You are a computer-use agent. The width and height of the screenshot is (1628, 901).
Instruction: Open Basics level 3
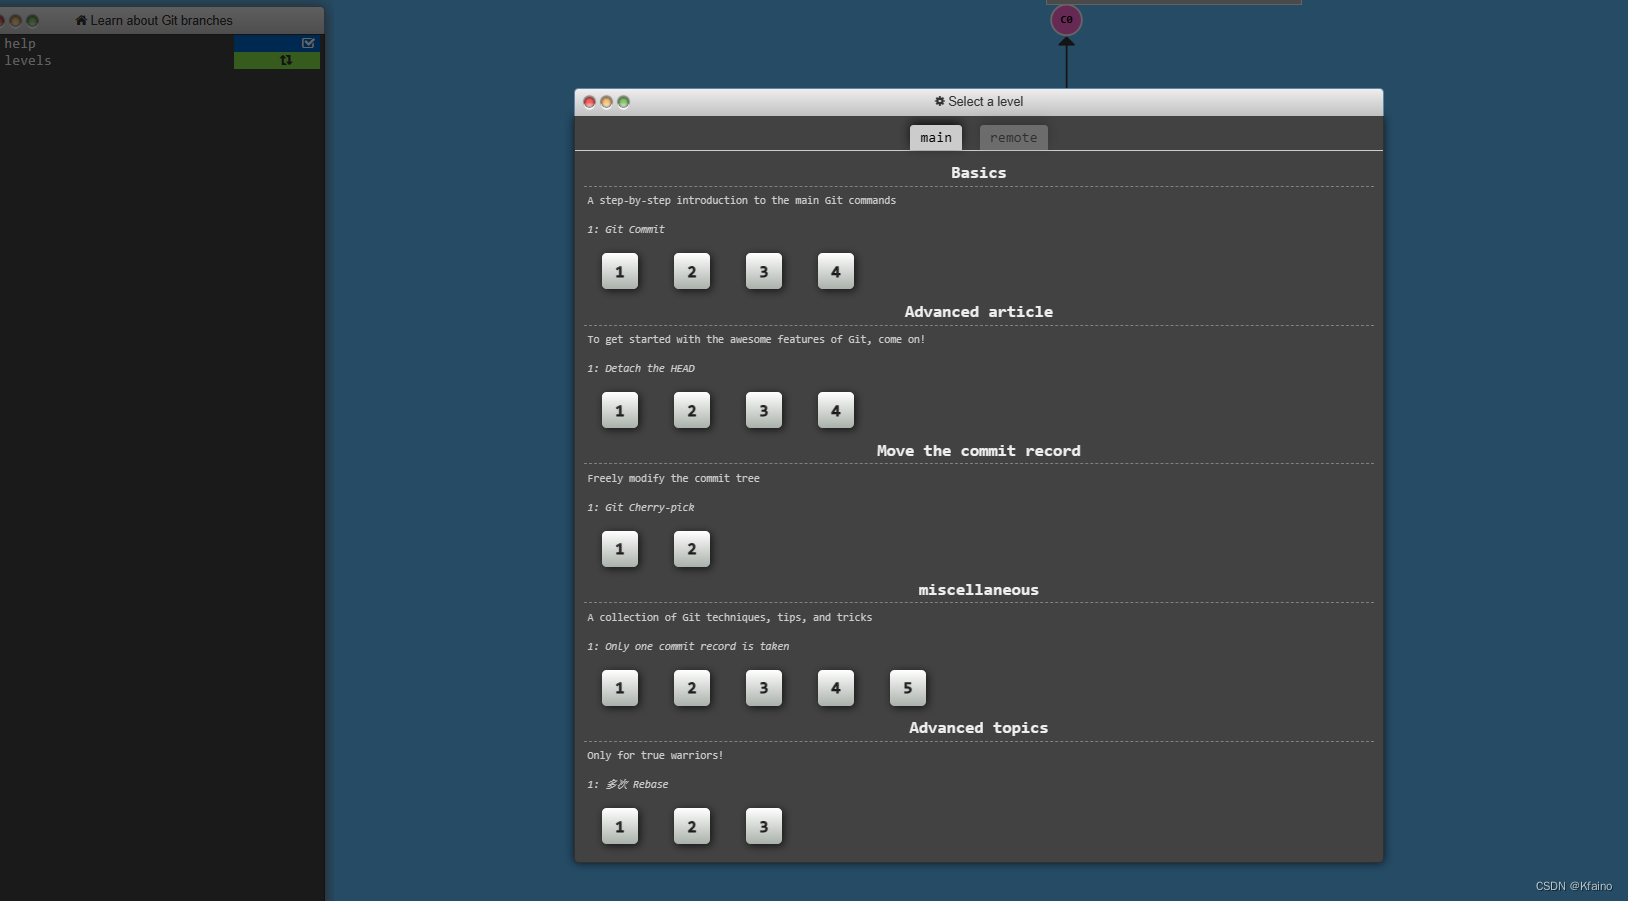point(764,271)
